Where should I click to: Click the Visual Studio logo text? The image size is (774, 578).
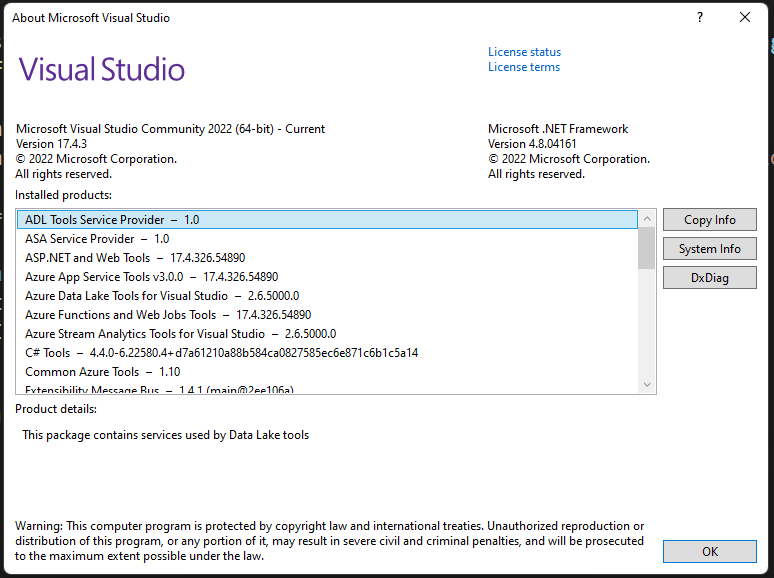102,69
